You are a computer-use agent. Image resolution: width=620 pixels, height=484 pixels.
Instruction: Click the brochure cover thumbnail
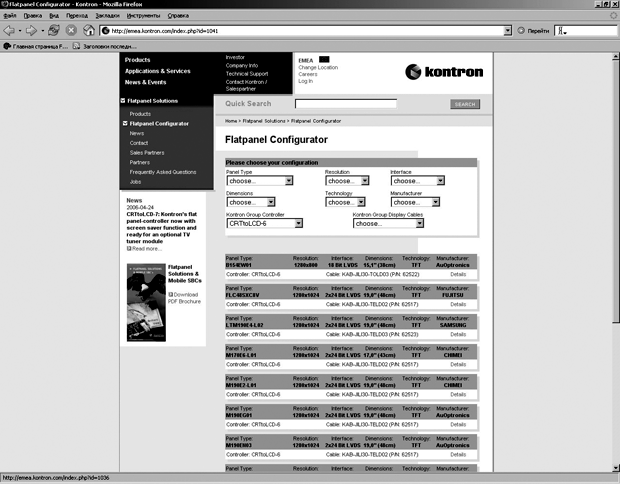click(146, 302)
